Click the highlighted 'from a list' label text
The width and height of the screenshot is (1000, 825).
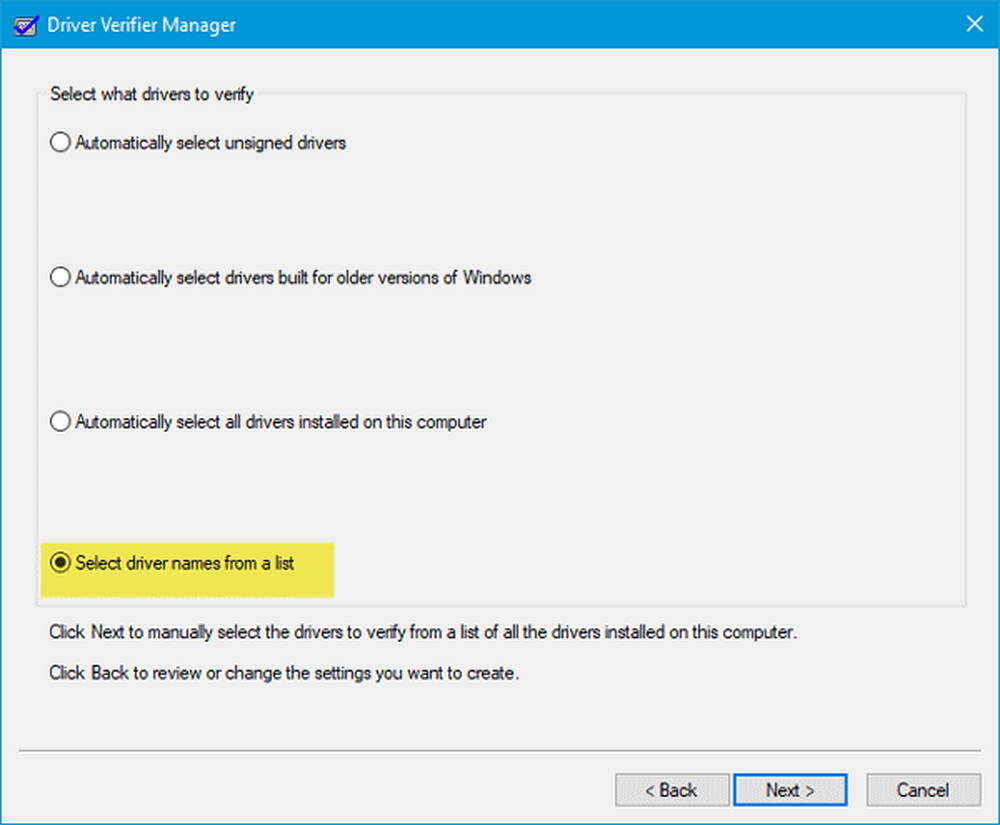pos(185,563)
